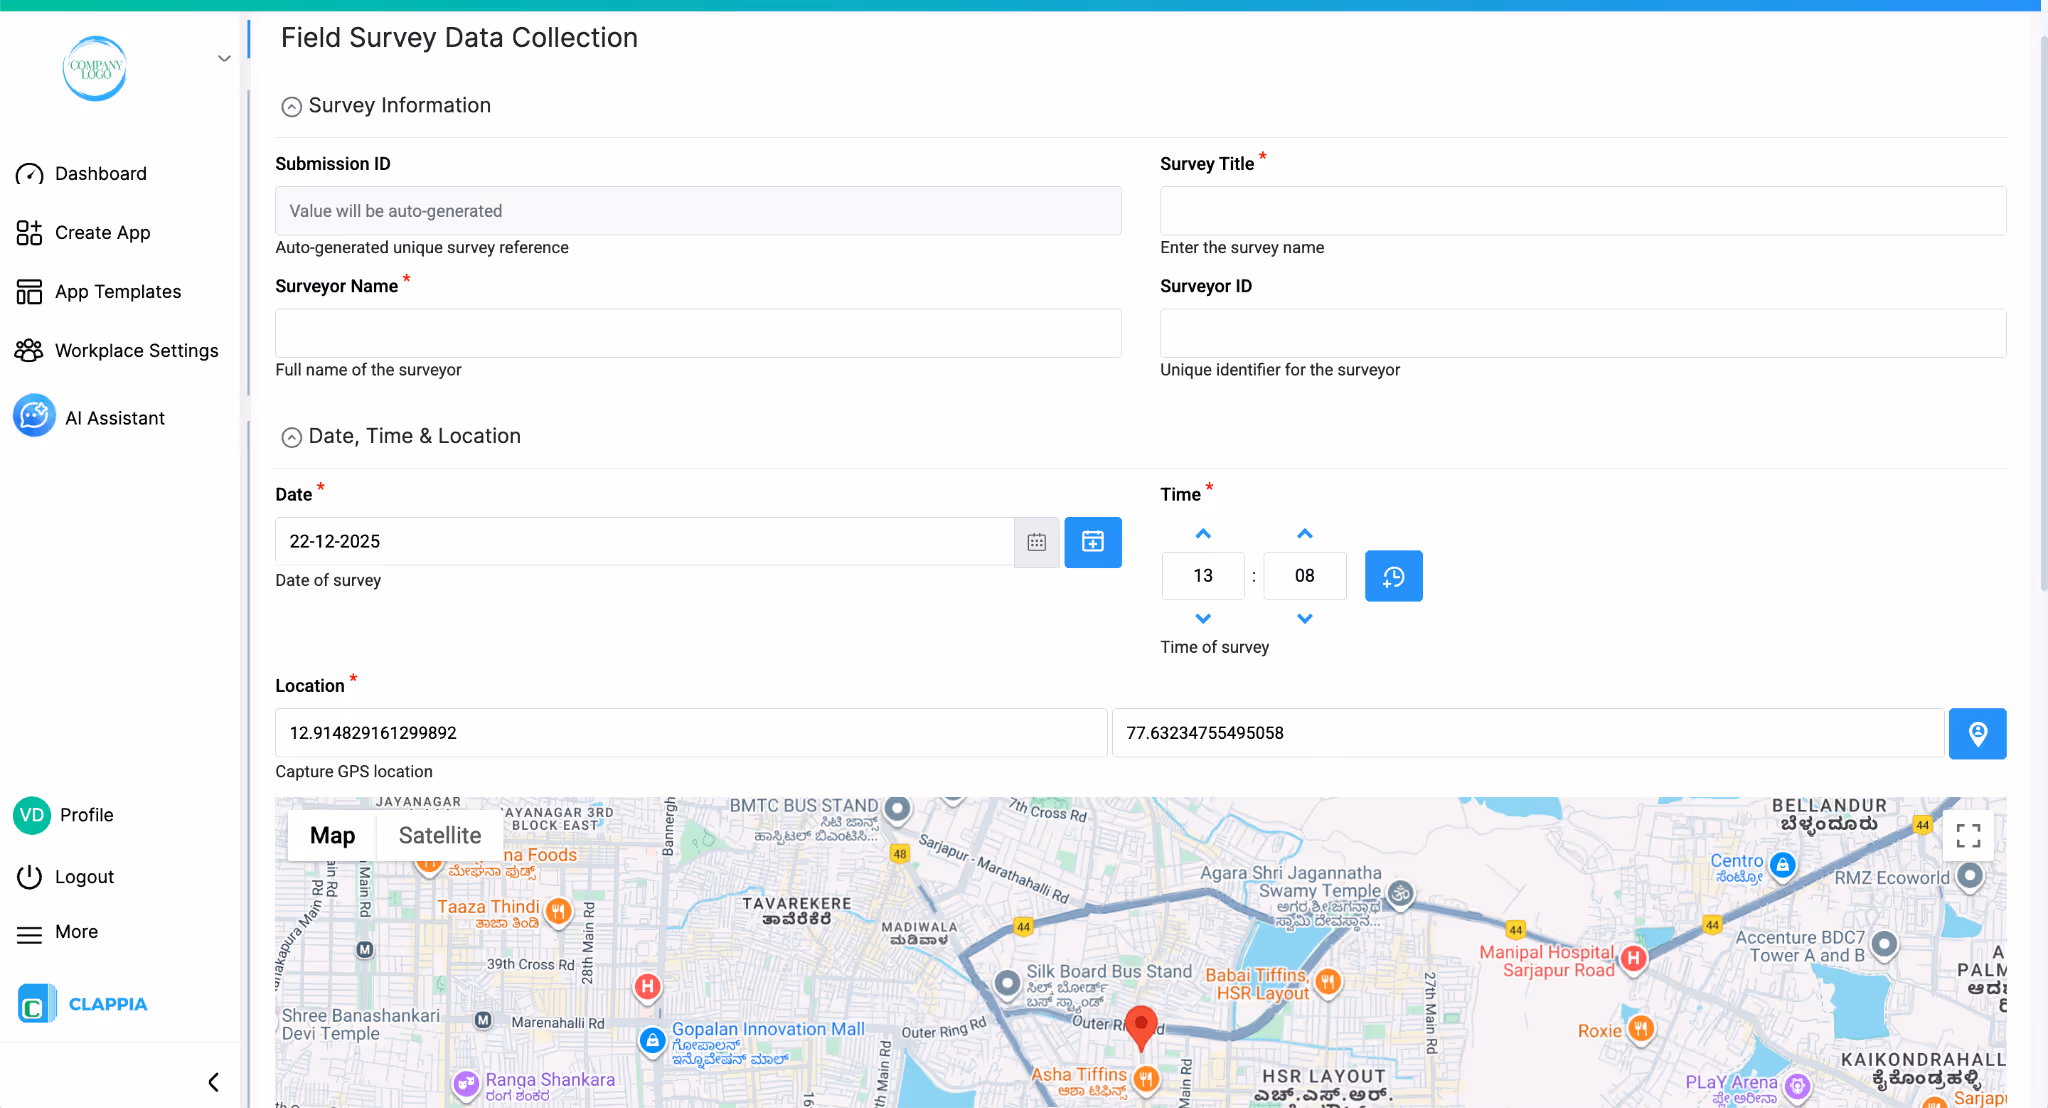Collapse the sidebar with left arrow
This screenshot has width=2048, height=1108.
click(x=213, y=1082)
